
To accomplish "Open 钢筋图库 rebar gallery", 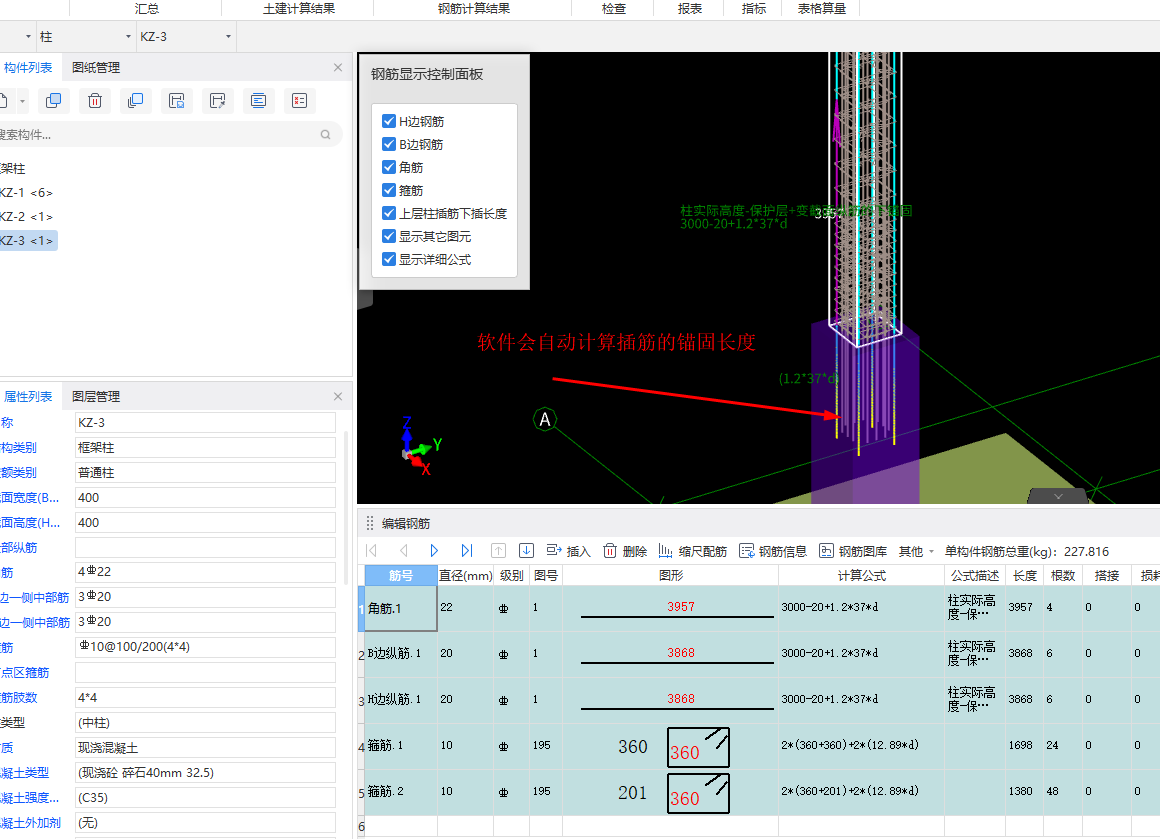I will click(x=852, y=551).
